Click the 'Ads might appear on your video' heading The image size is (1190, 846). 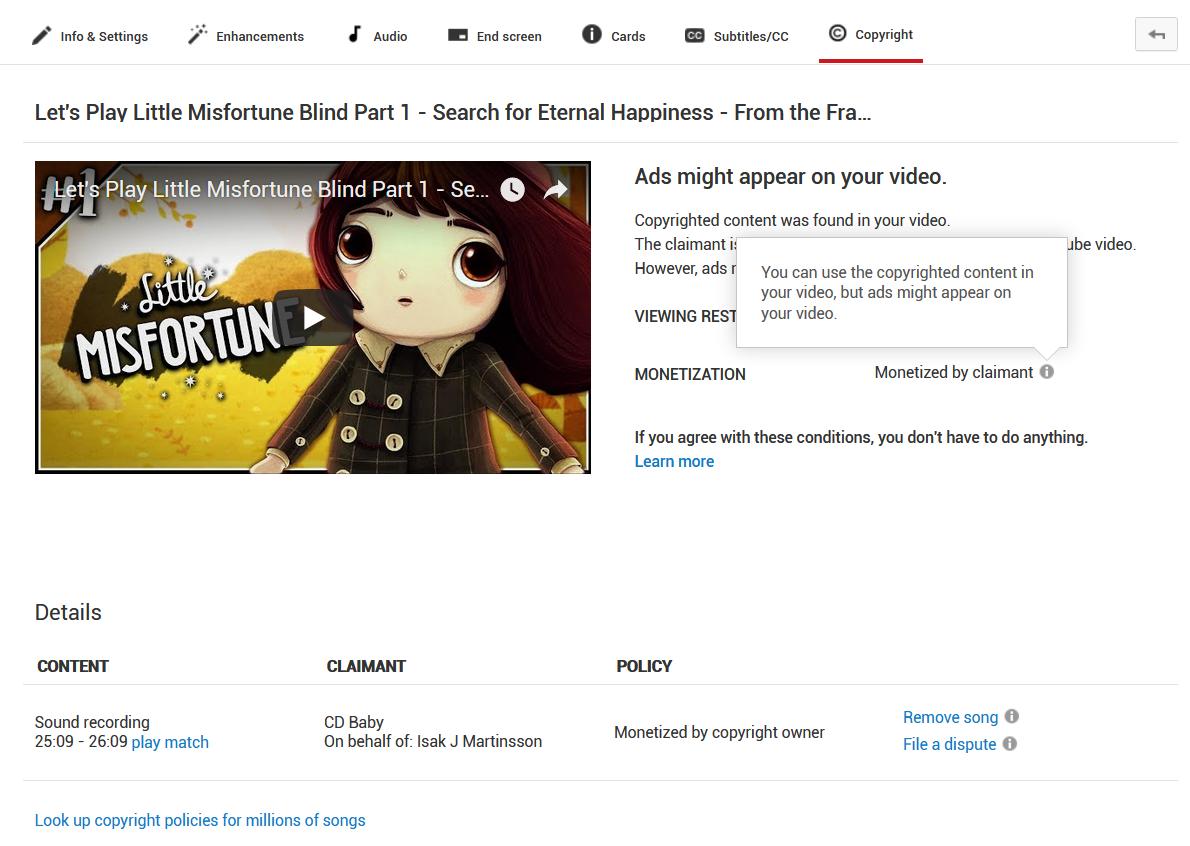point(790,177)
